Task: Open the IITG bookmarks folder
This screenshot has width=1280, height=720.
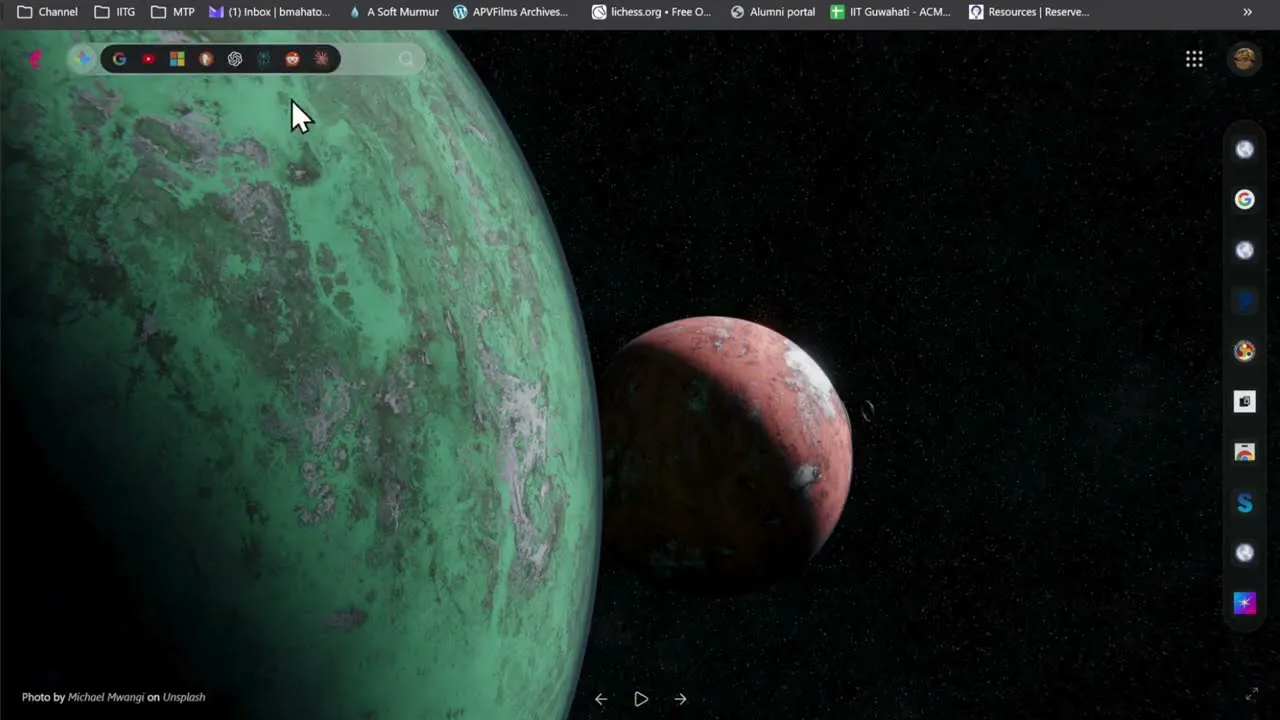Action: [x=115, y=12]
